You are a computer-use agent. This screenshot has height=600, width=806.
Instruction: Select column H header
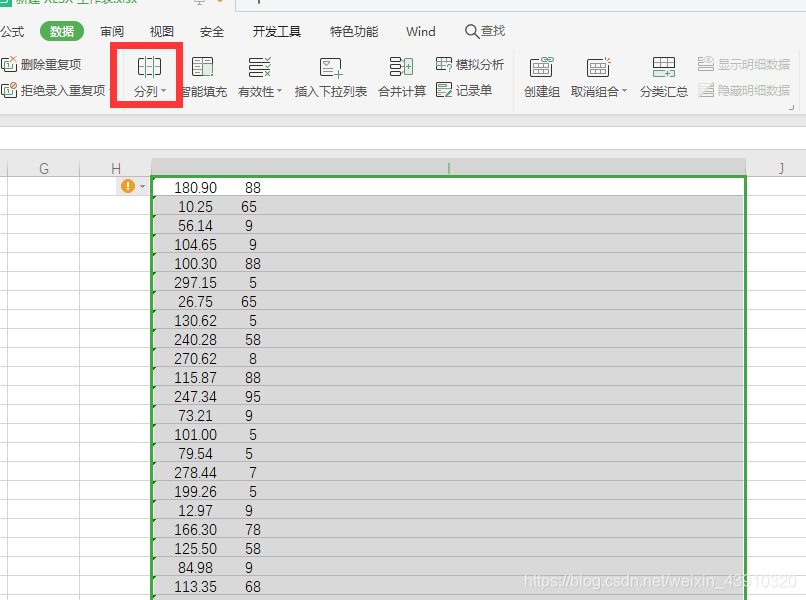point(116,168)
